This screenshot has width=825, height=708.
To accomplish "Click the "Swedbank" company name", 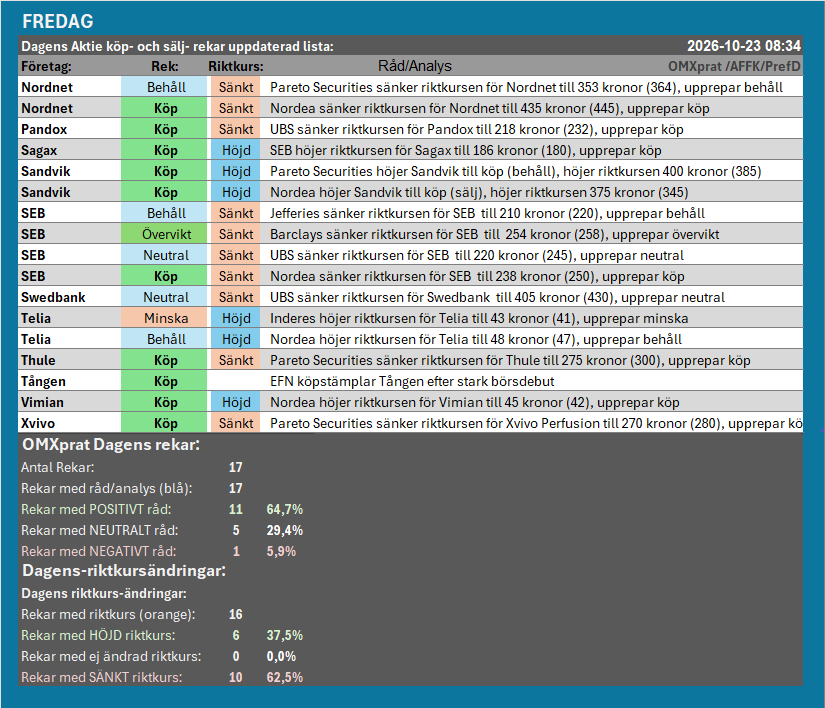I will click(53, 298).
